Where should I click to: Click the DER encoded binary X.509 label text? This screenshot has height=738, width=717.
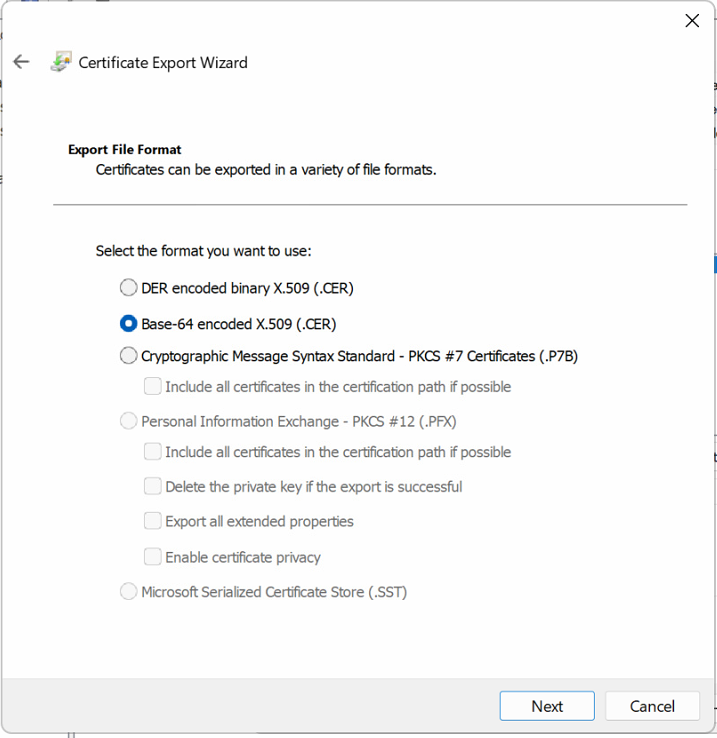pos(247,288)
